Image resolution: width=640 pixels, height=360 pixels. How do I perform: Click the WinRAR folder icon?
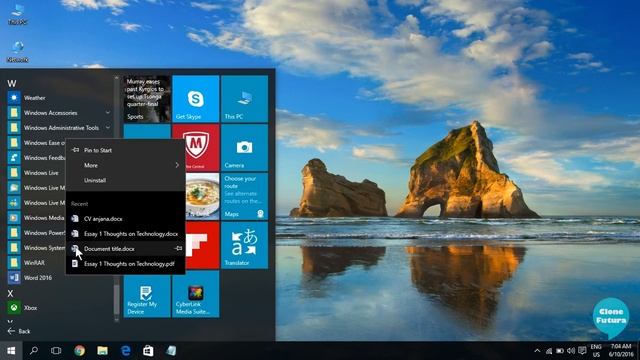click(14, 262)
